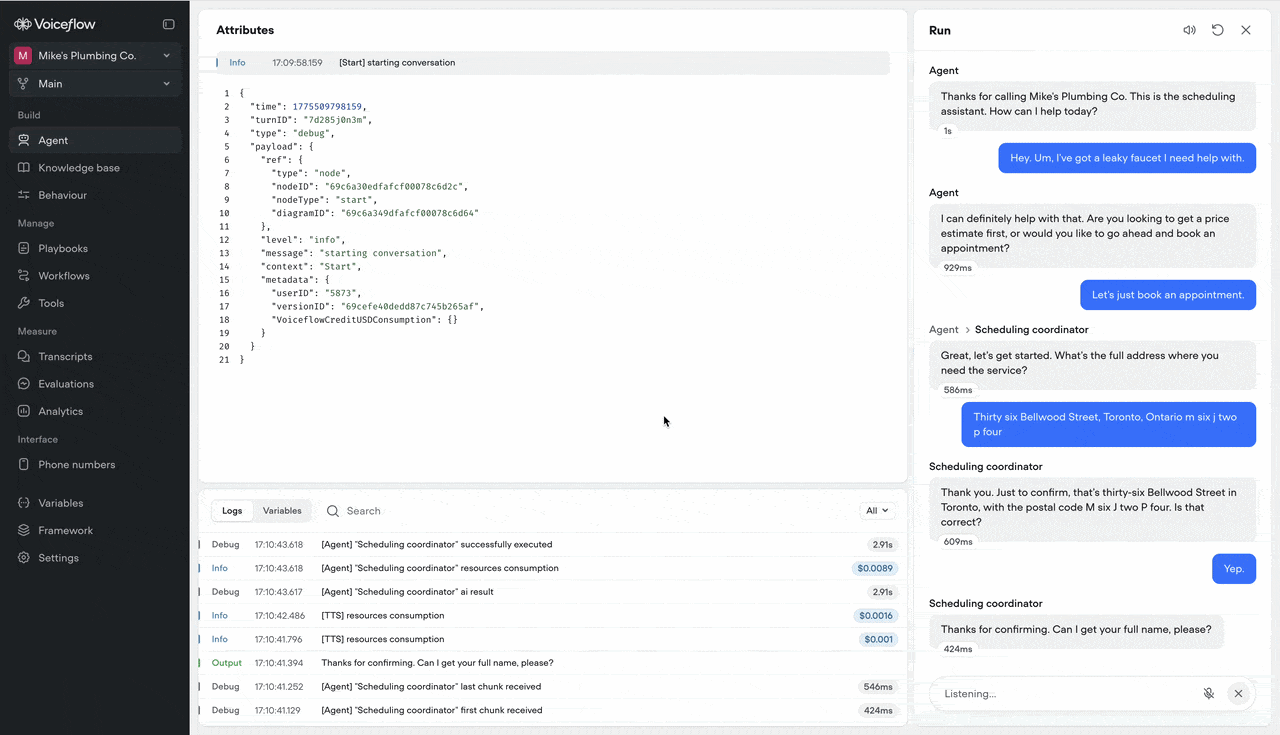Click the Transcripts icon
The image size is (1280, 735).
tap(25, 356)
